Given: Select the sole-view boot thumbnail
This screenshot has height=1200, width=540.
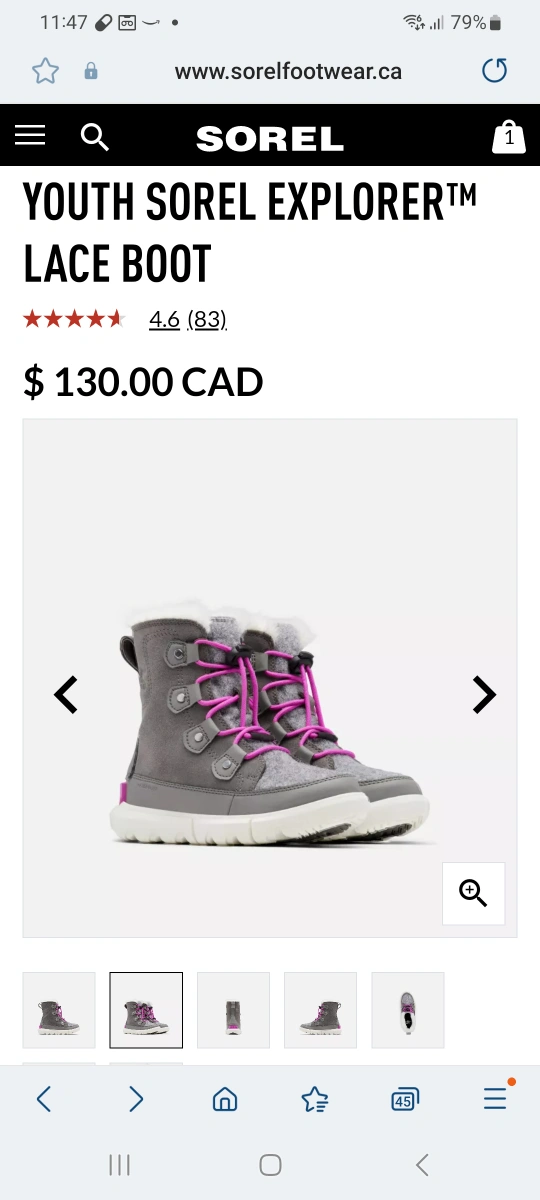Looking at the screenshot, I should click(407, 1009).
